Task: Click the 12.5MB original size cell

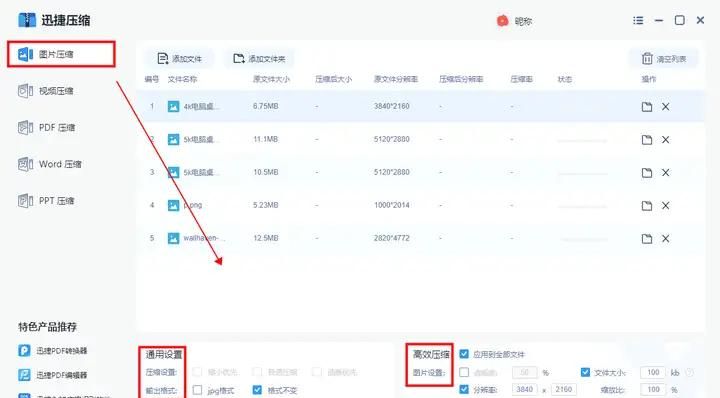Action: (265, 238)
